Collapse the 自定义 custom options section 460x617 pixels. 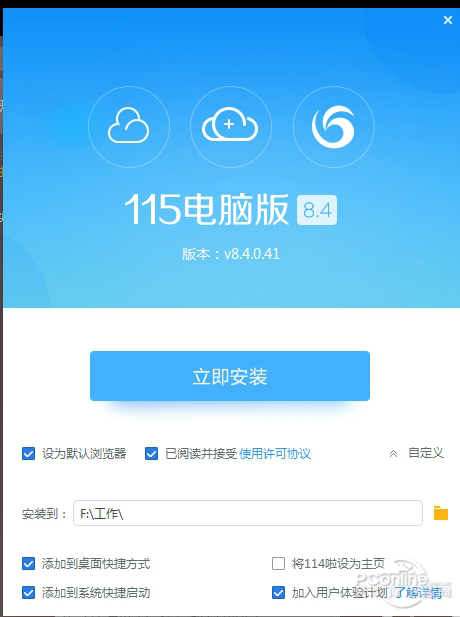pyautogui.click(x=416, y=453)
